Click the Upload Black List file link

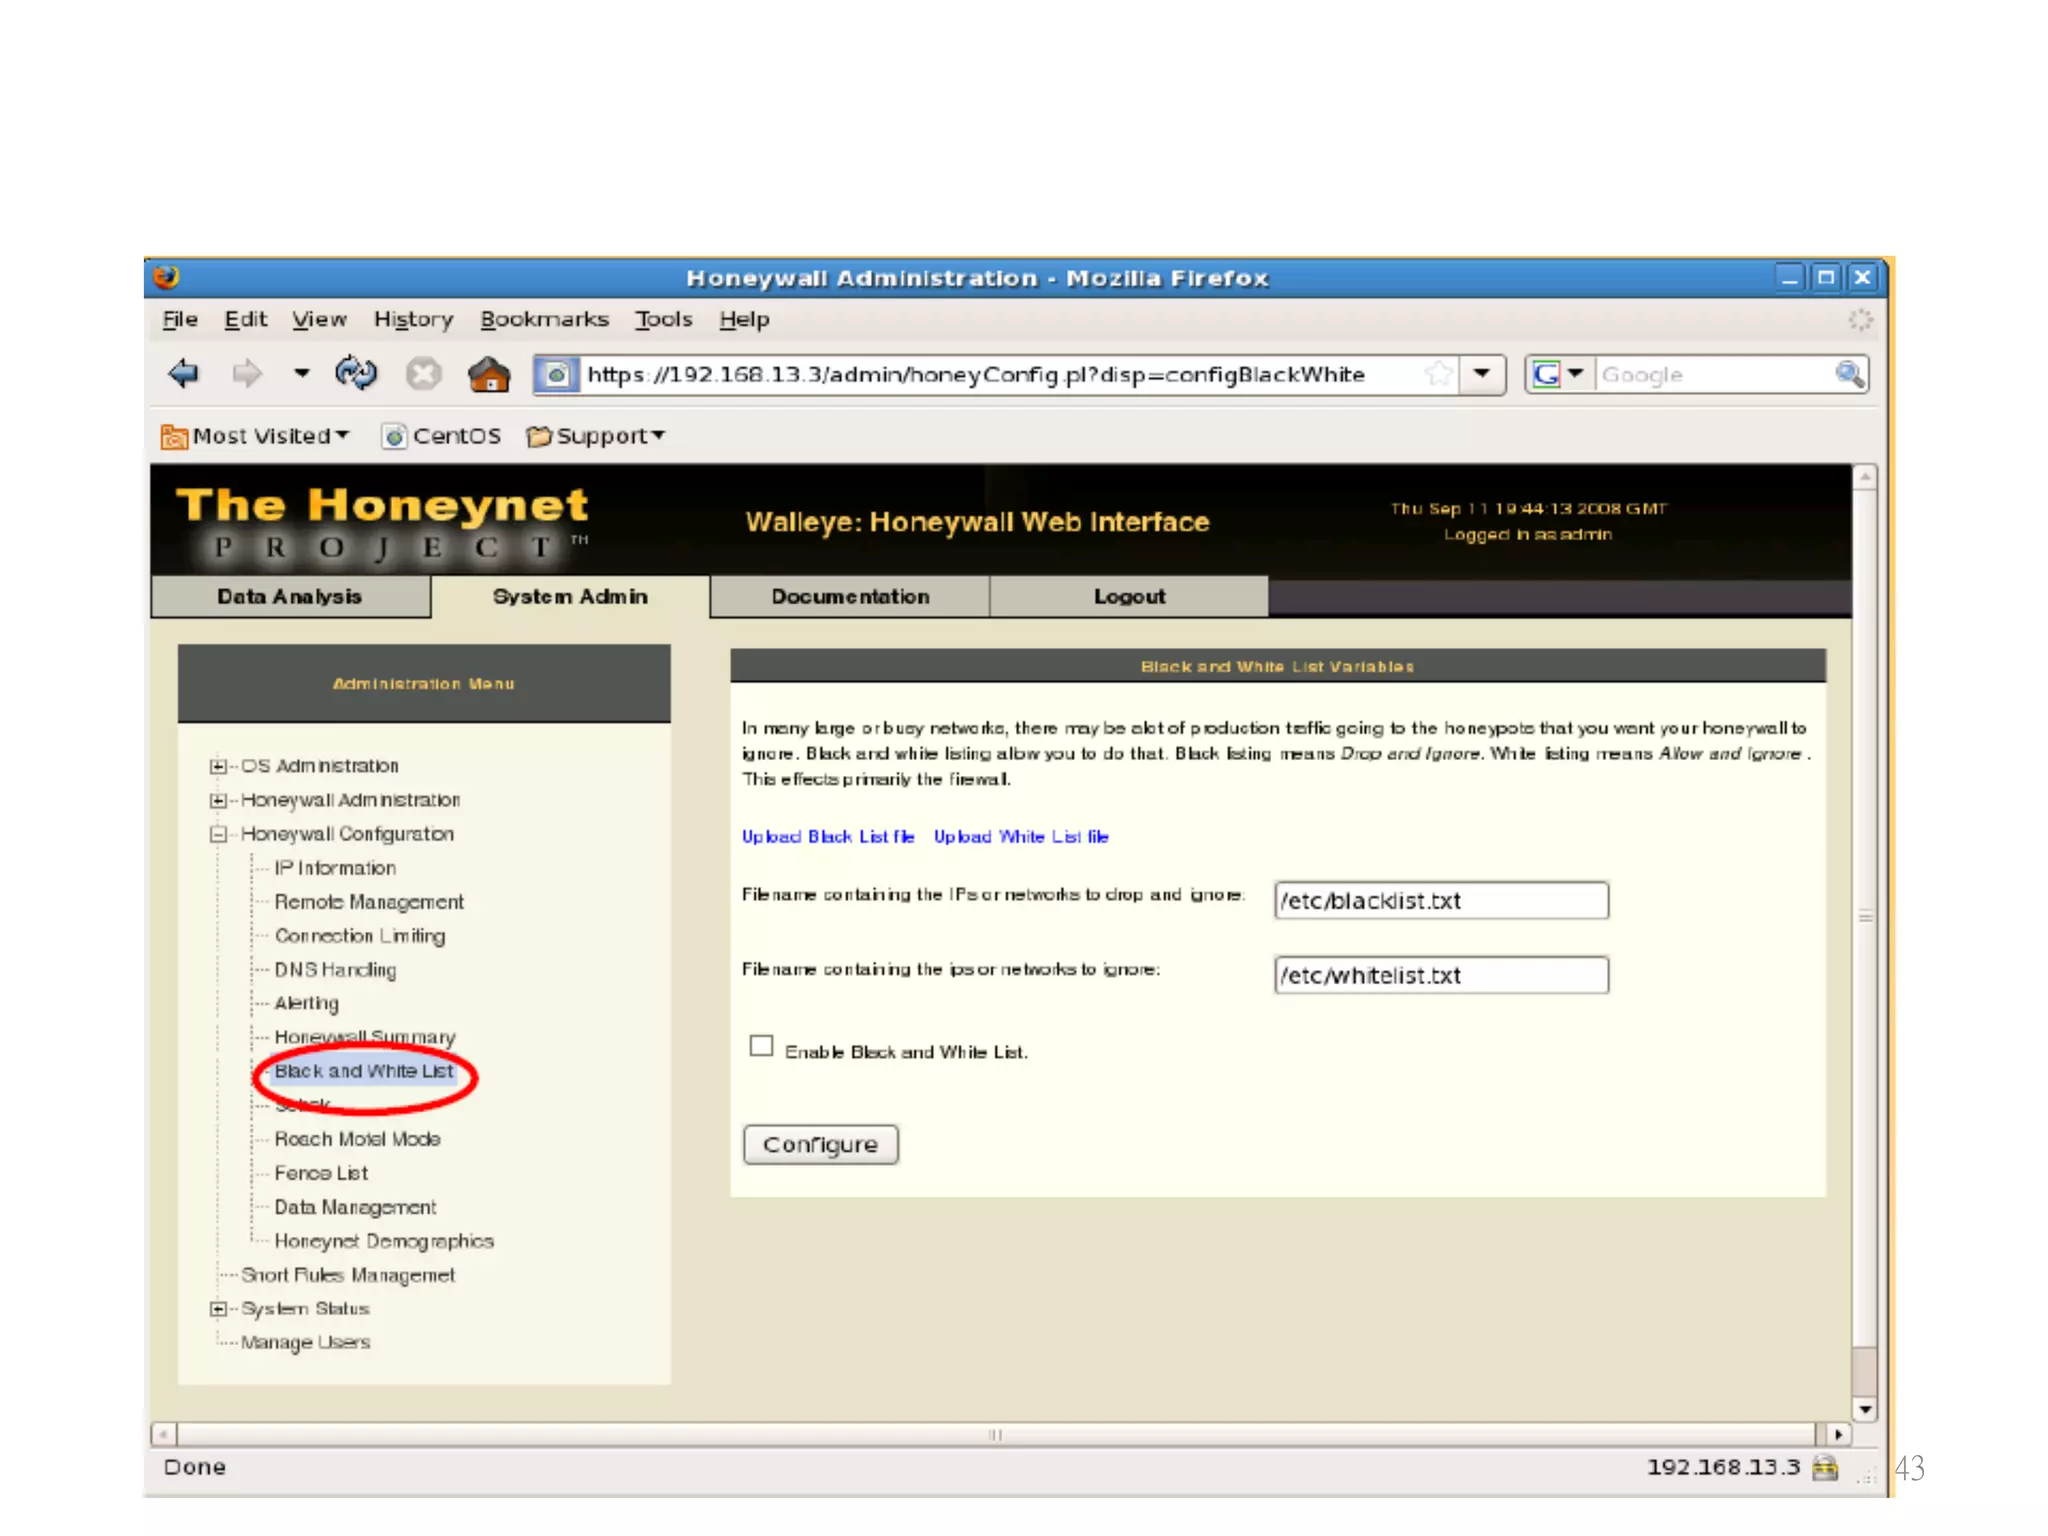click(x=828, y=836)
